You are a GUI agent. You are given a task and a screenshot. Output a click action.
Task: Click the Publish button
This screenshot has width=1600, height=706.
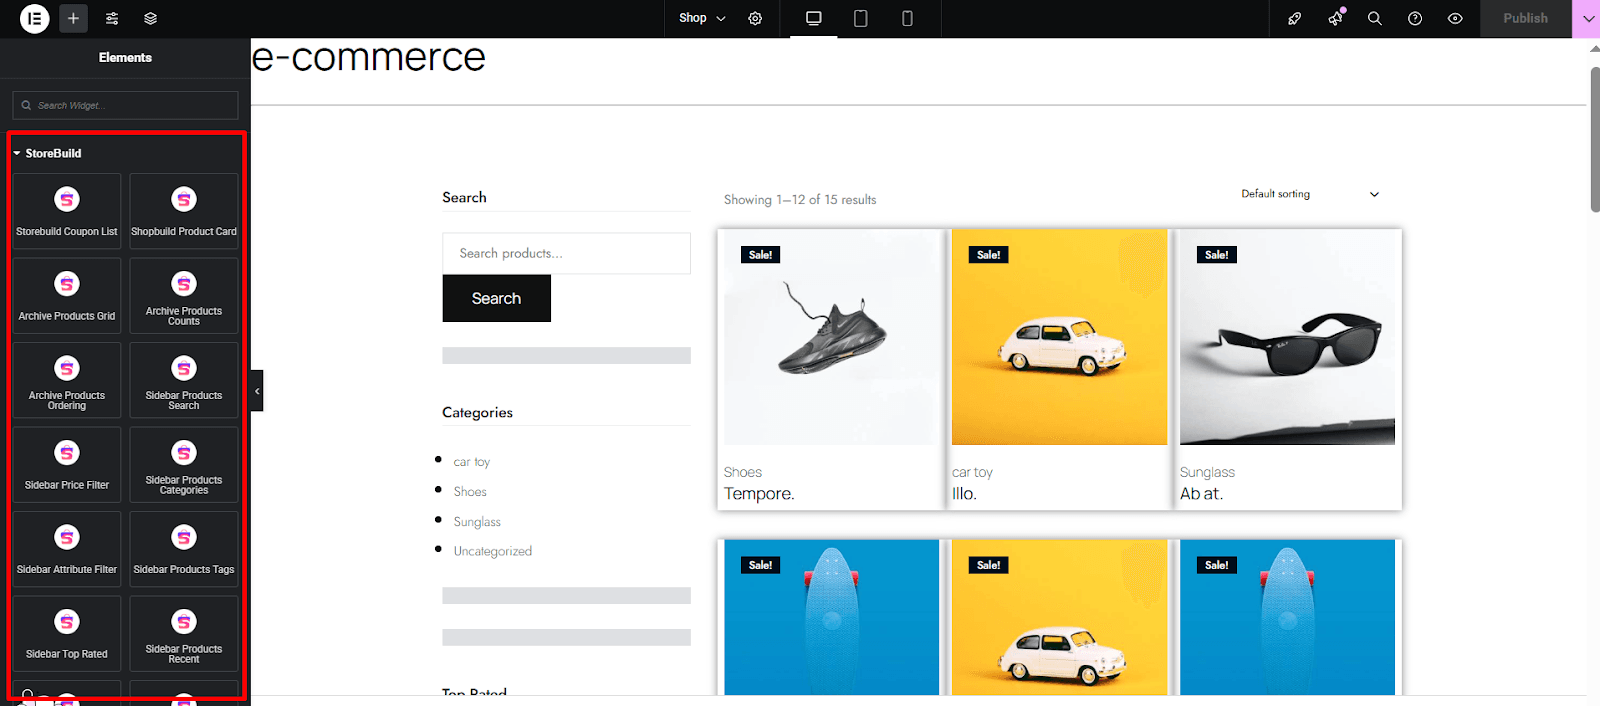click(x=1525, y=18)
